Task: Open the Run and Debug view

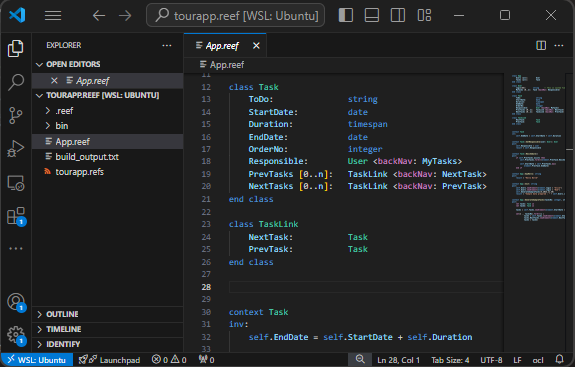Action: [x=16, y=149]
